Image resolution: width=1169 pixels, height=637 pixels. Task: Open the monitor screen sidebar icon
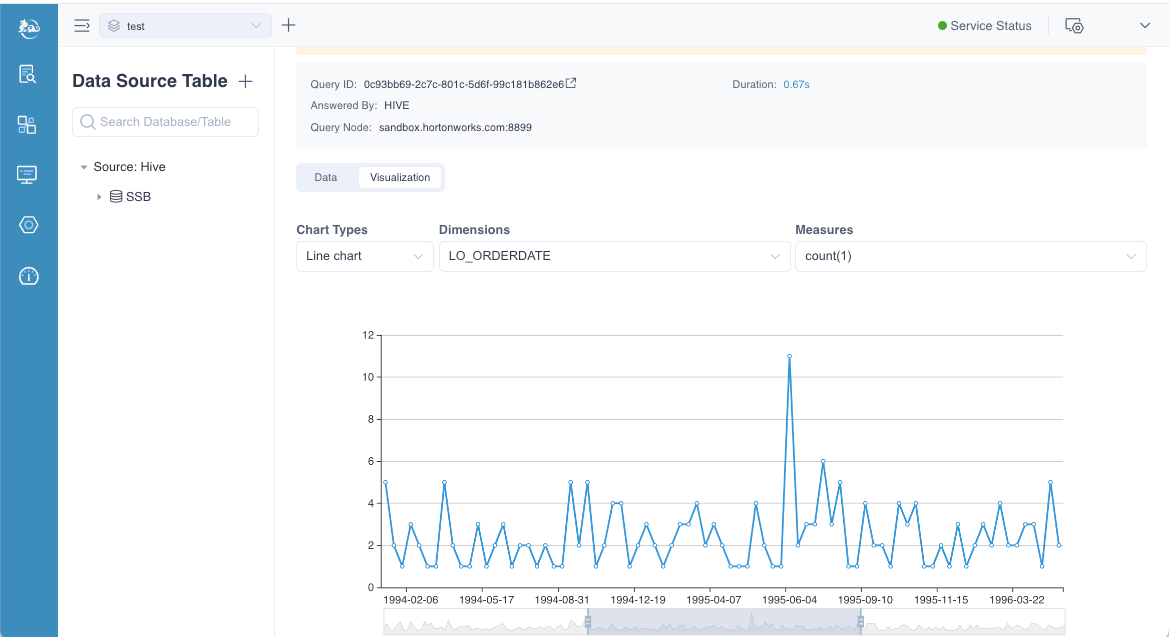[x=28, y=175]
